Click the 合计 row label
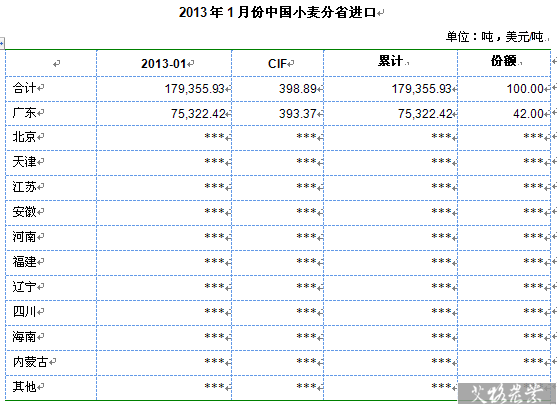This screenshot has height=405, width=557. 24,88
